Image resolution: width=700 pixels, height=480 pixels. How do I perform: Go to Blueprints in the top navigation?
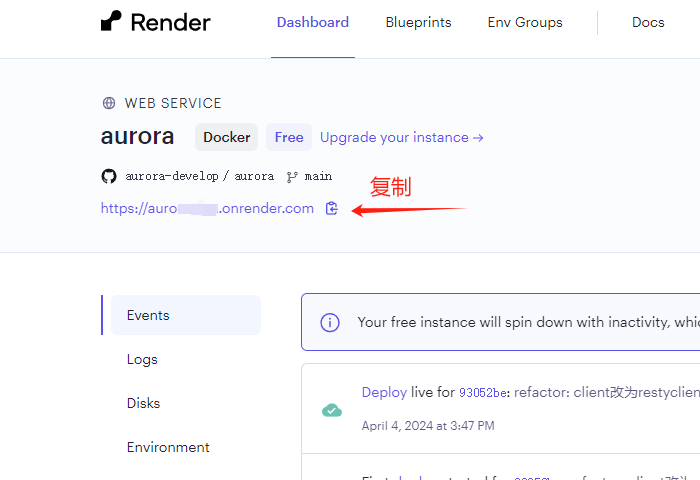(x=418, y=22)
